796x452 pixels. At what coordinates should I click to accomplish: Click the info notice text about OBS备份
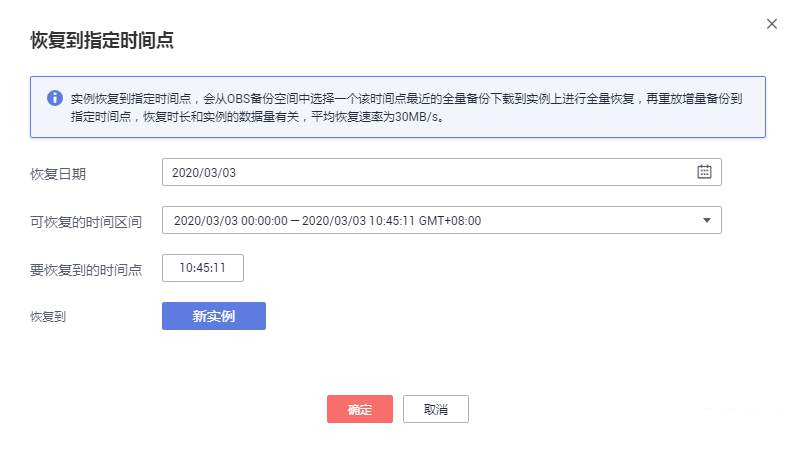click(406, 107)
